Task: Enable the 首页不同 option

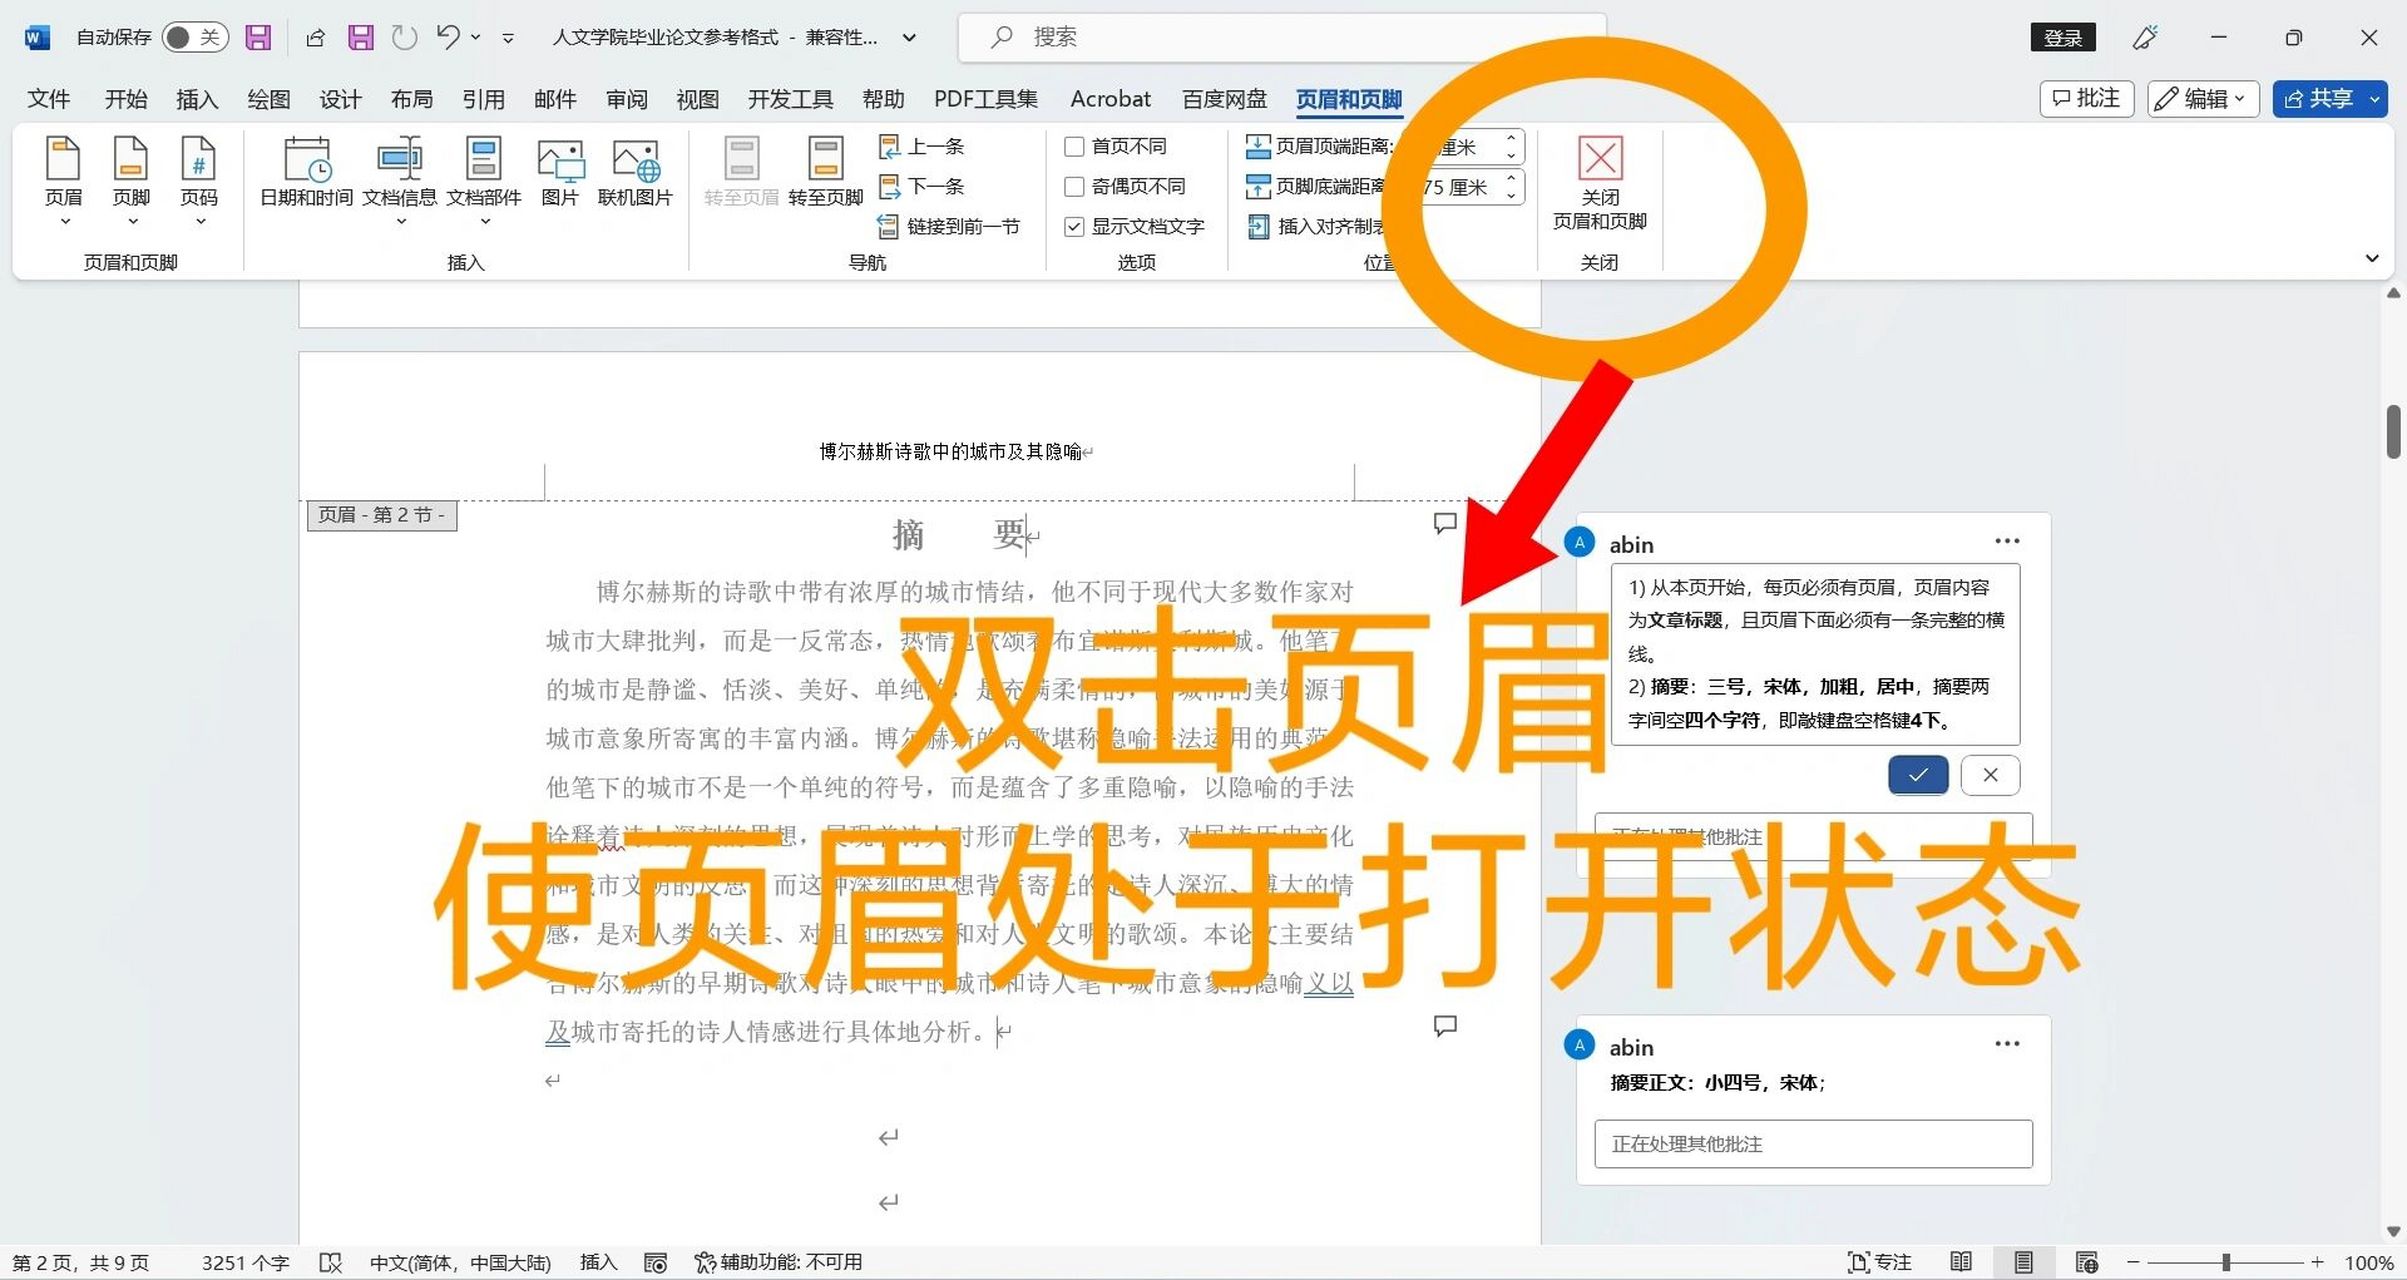Action: (1075, 146)
